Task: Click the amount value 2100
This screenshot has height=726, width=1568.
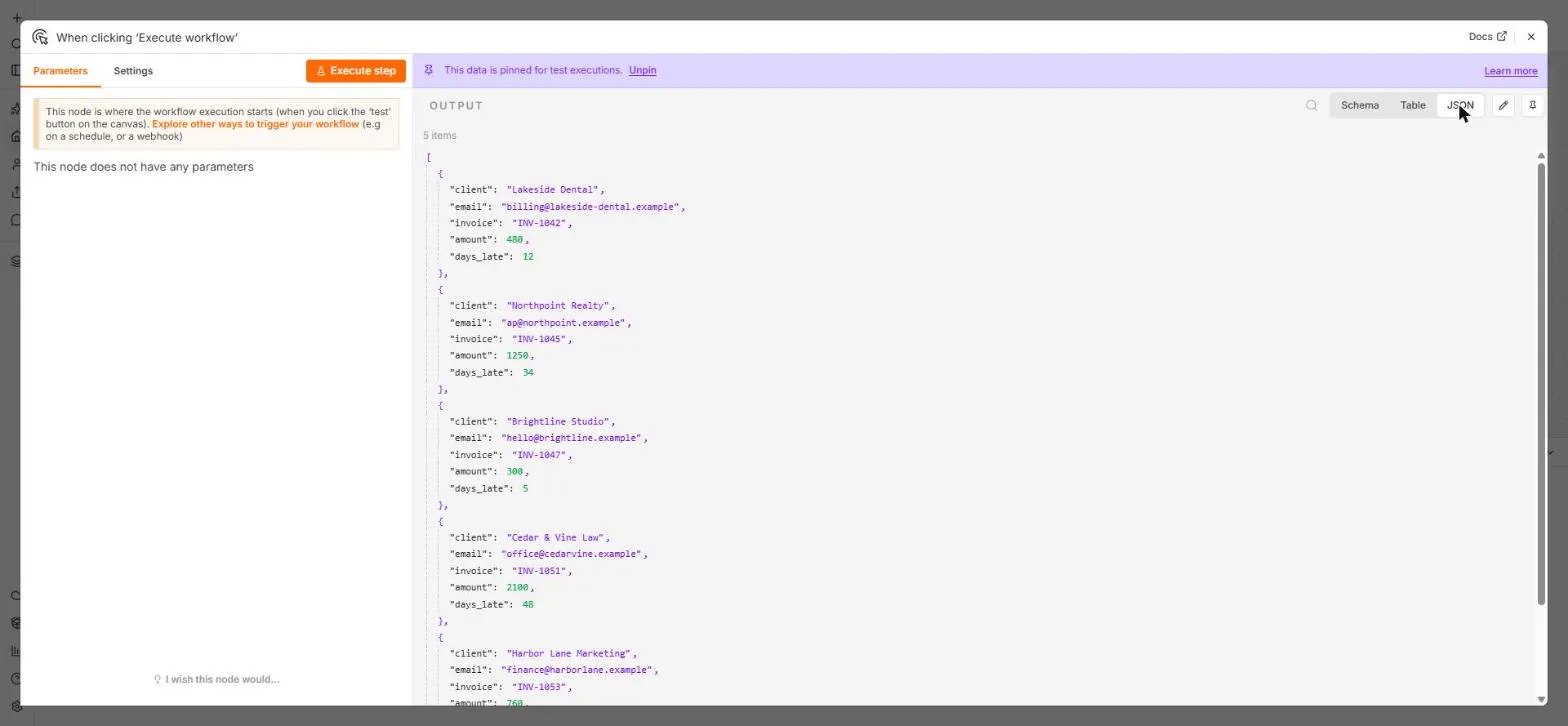Action: (517, 588)
